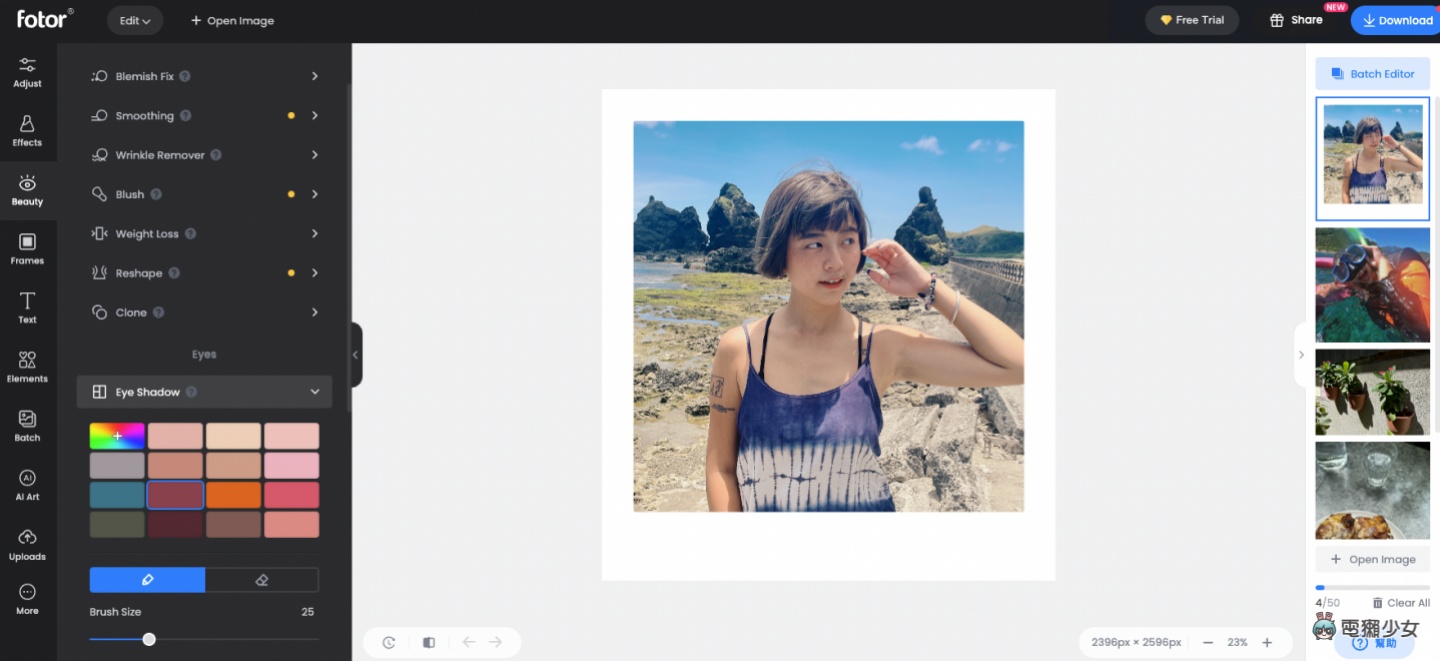1440x661 pixels.
Task: Open the Elements panel
Action: (x=27, y=366)
